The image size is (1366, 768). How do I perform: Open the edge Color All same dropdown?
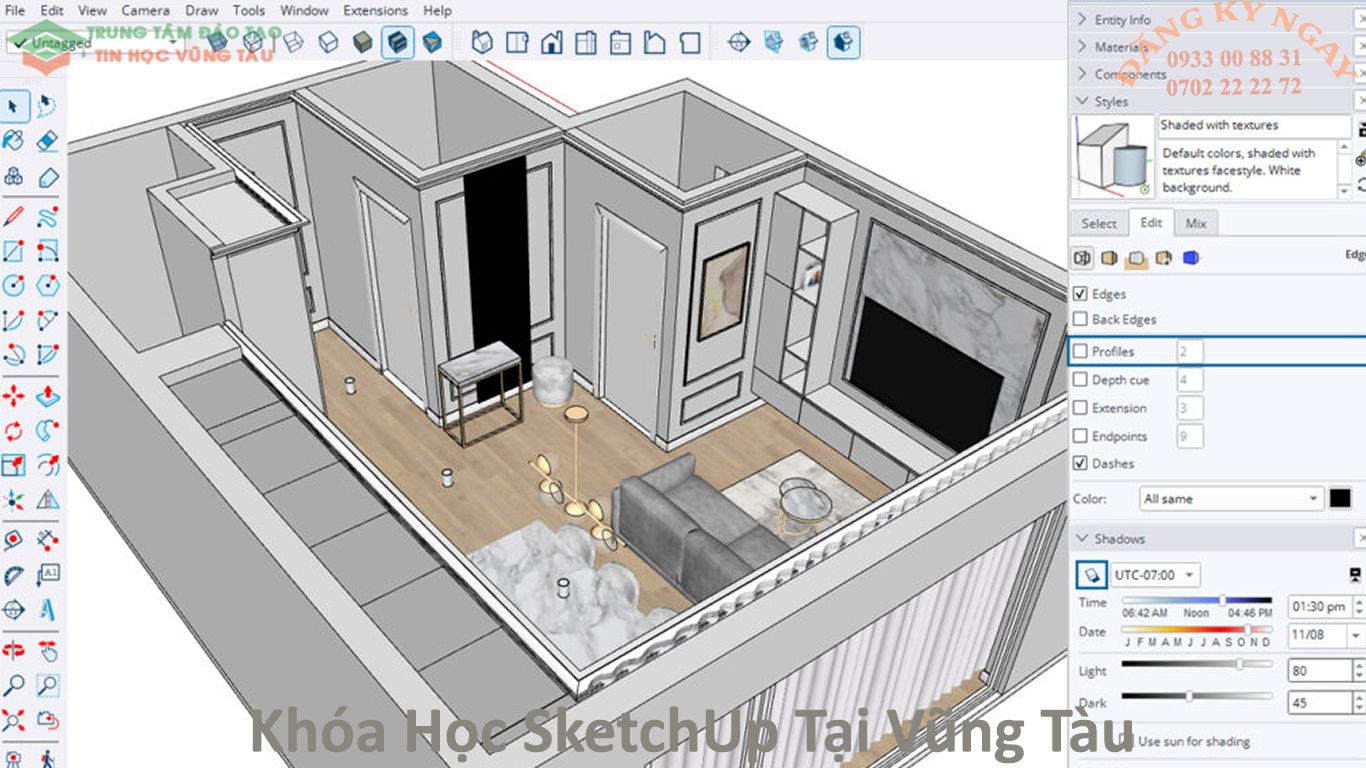point(1231,498)
